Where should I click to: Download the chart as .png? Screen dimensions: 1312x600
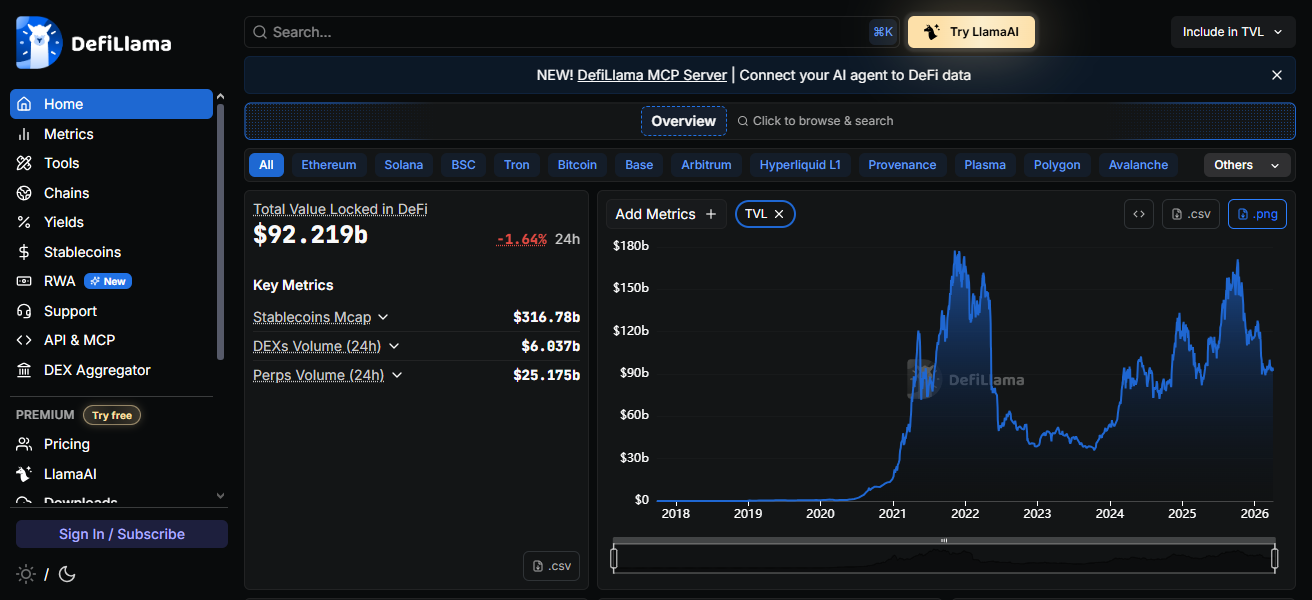click(x=1257, y=214)
